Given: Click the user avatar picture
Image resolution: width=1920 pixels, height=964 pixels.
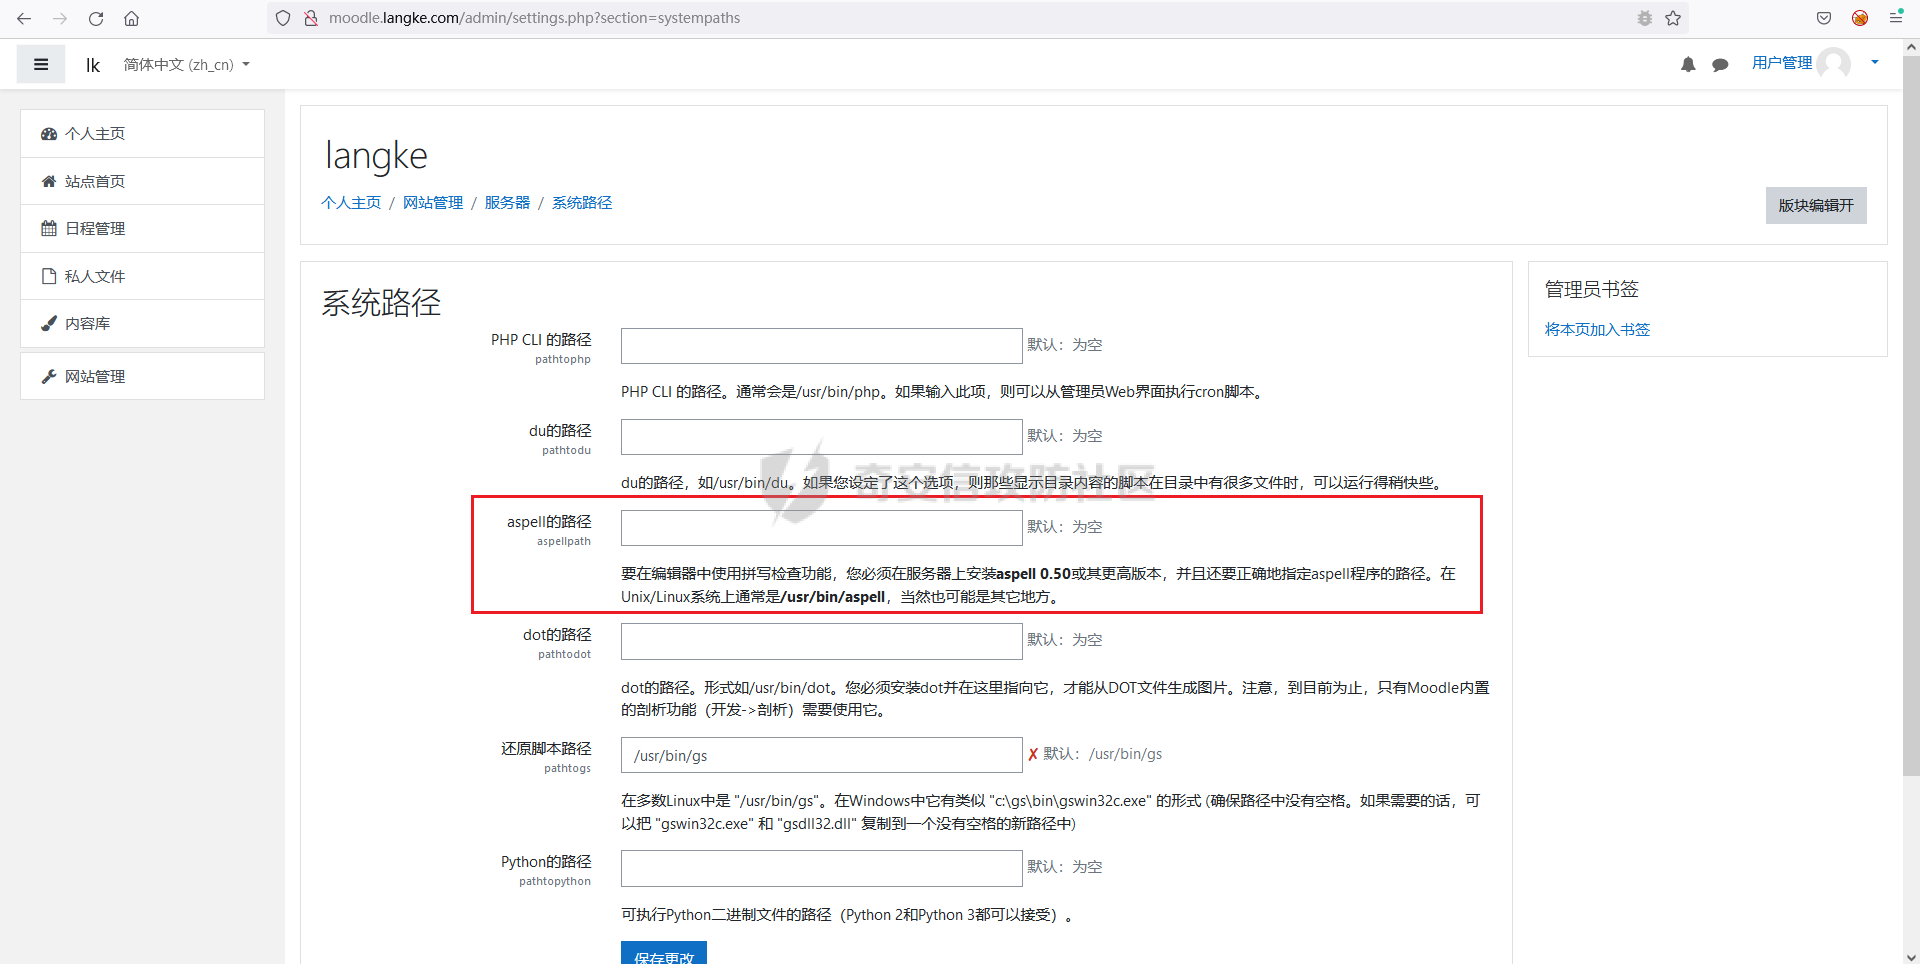Looking at the screenshot, I should pyautogui.click(x=1834, y=64).
